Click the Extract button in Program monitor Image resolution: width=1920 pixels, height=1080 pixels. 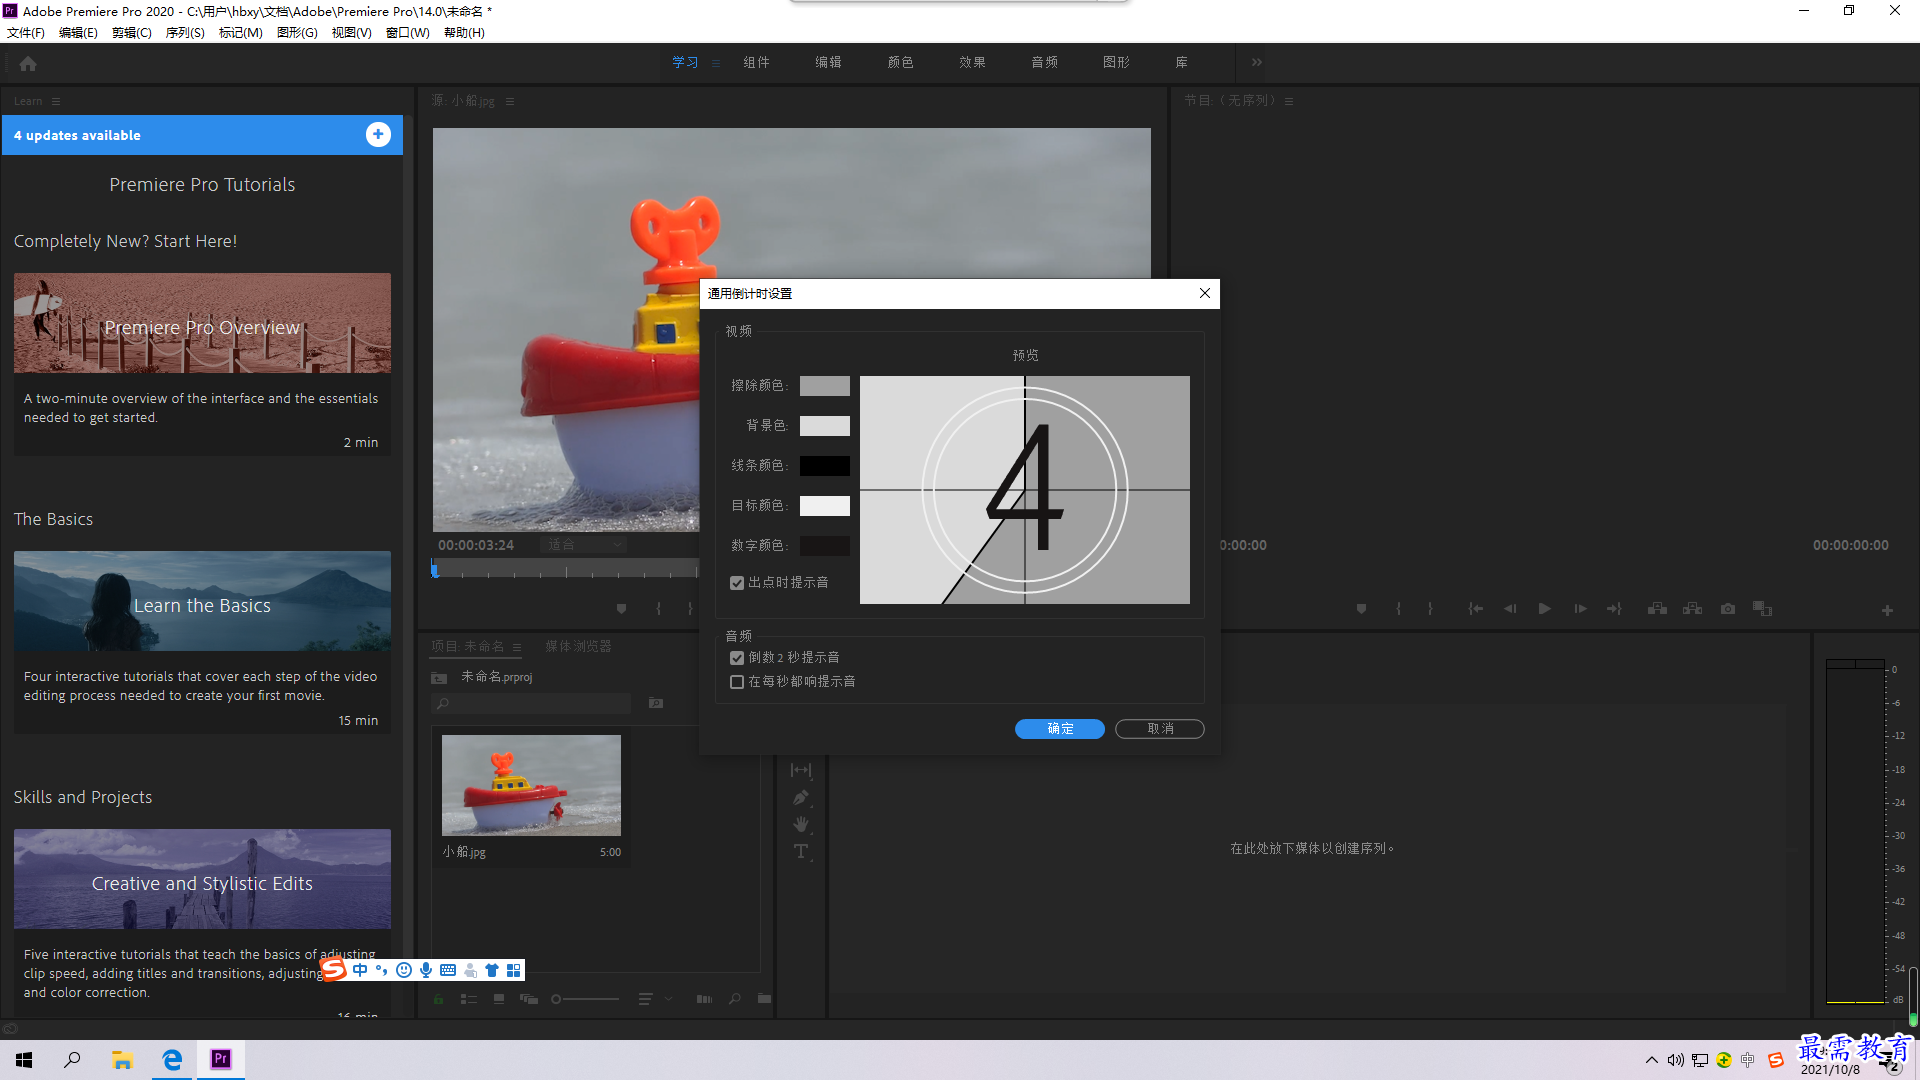[1692, 609]
